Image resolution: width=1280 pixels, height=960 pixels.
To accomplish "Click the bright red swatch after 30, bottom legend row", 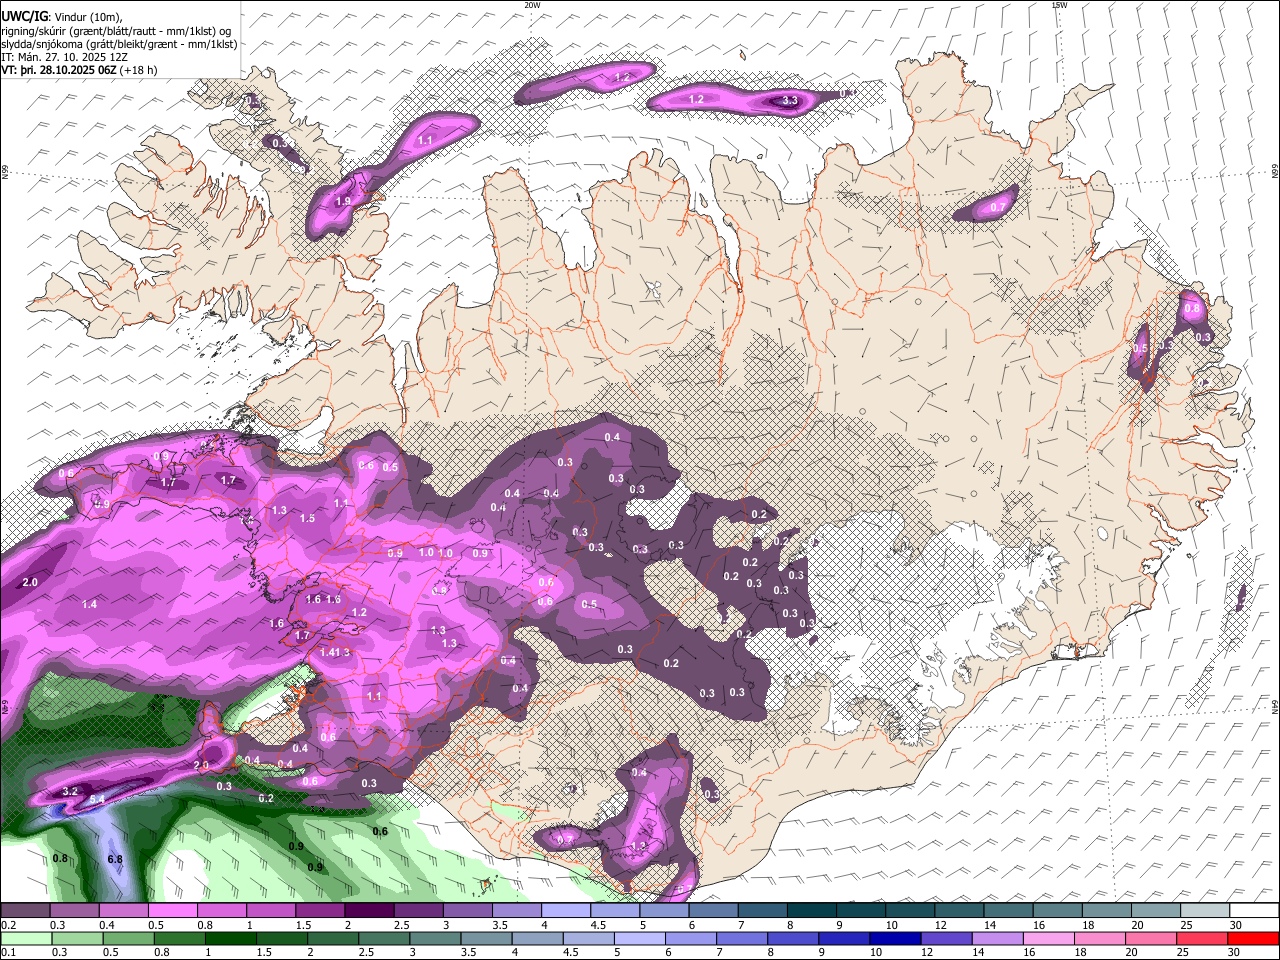I will tap(1252, 938).
